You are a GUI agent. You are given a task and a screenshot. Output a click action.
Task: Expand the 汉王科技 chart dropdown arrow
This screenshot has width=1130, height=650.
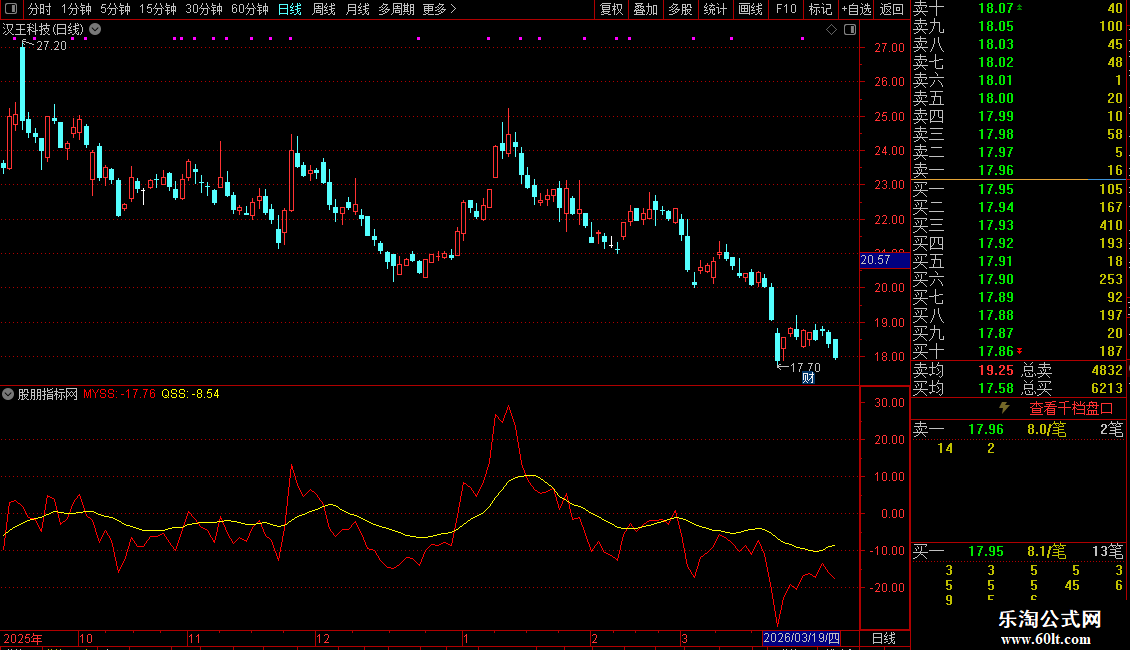[95, 30]
